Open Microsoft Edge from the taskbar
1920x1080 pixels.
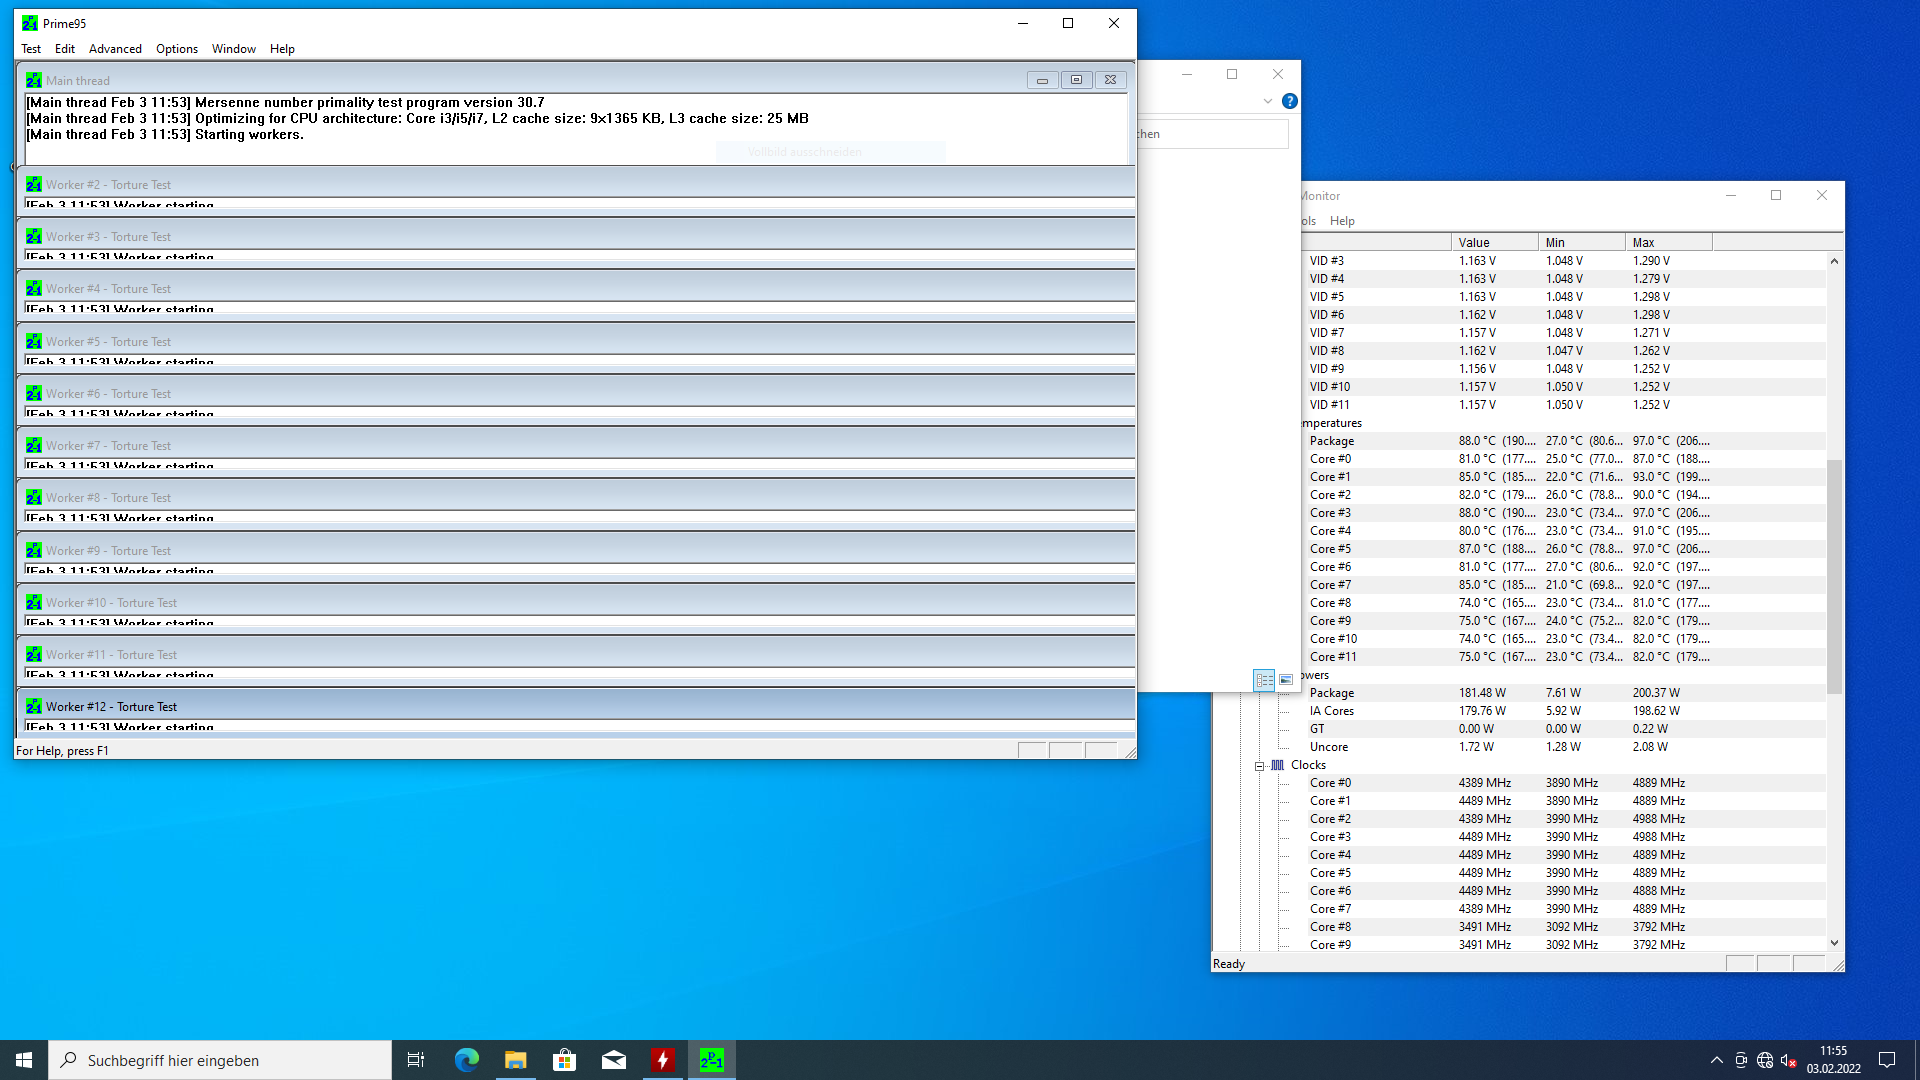[466, 1060]
